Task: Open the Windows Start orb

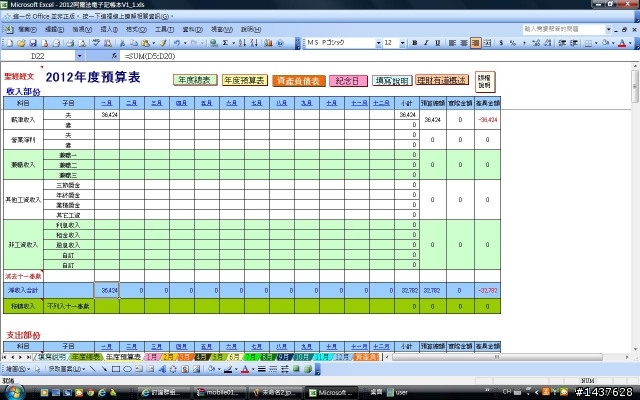Action: pos(13,392)
